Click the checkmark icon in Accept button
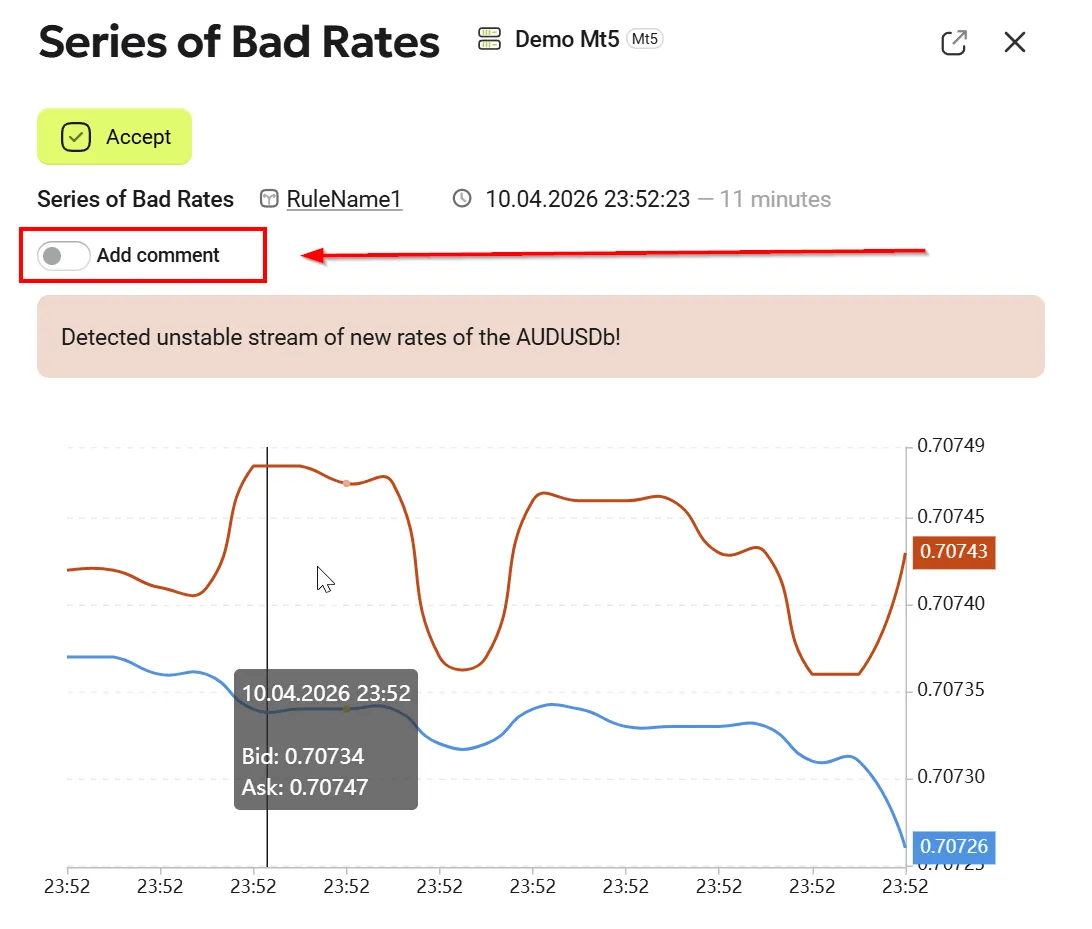Viewport: 1092px width, 929px height. 76,137
